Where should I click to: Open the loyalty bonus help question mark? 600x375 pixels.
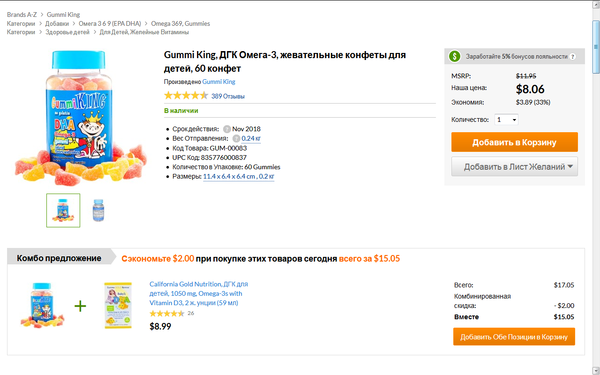(x=572, y=57)
